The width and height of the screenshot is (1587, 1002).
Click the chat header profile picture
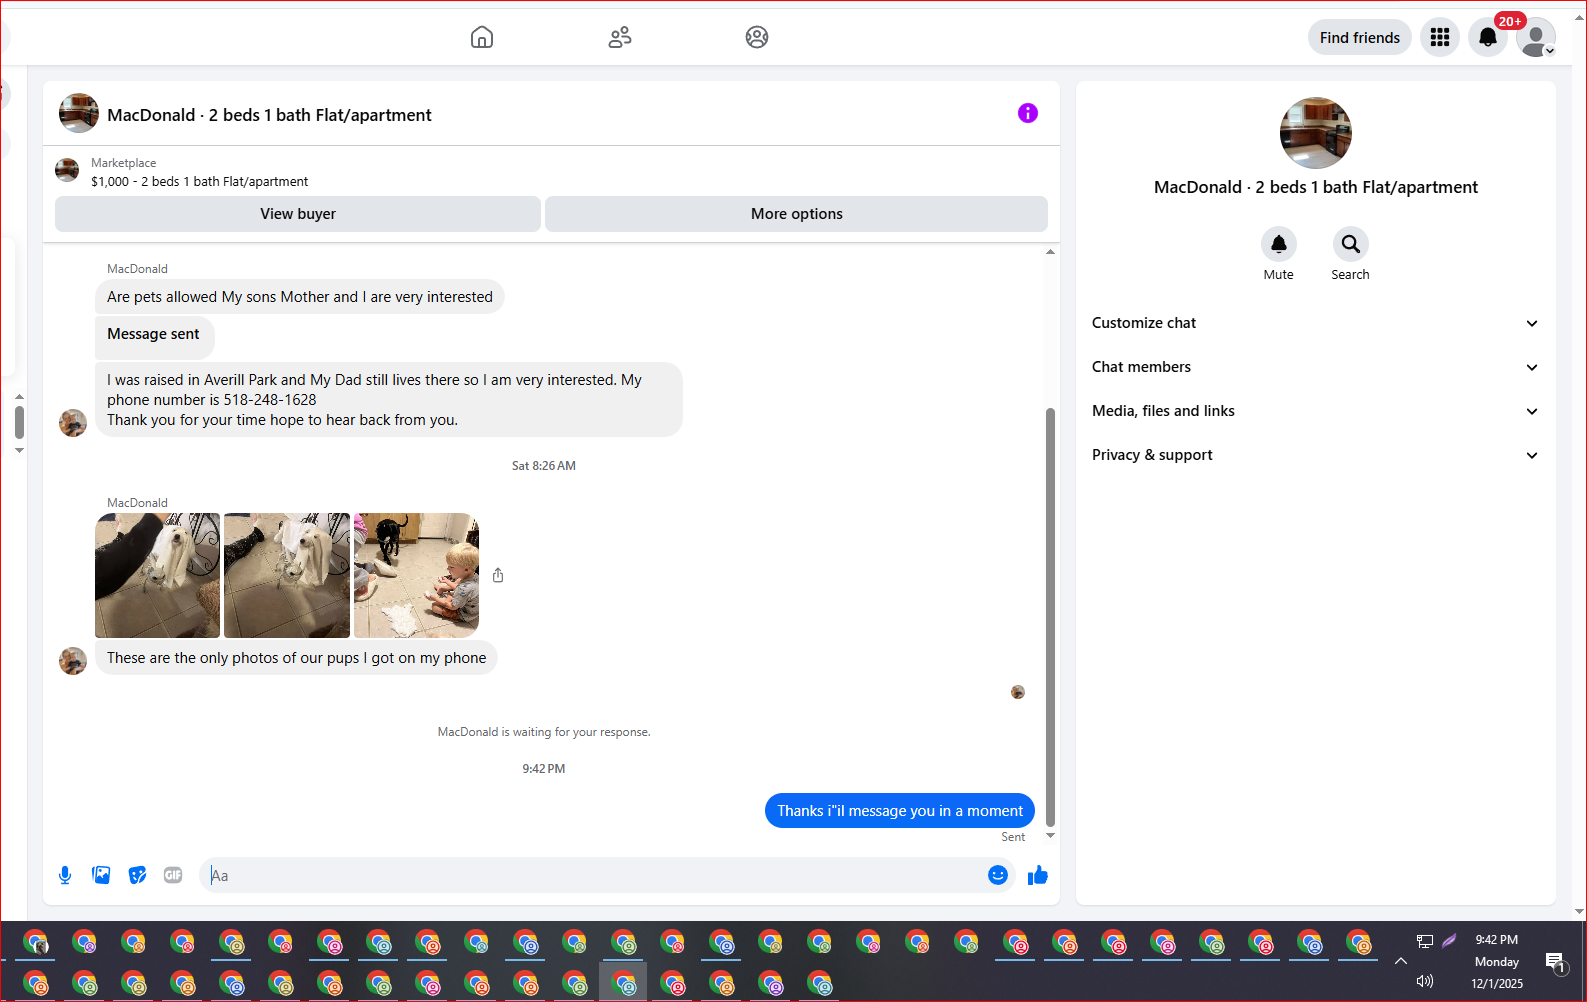click(x=79, y=113)
